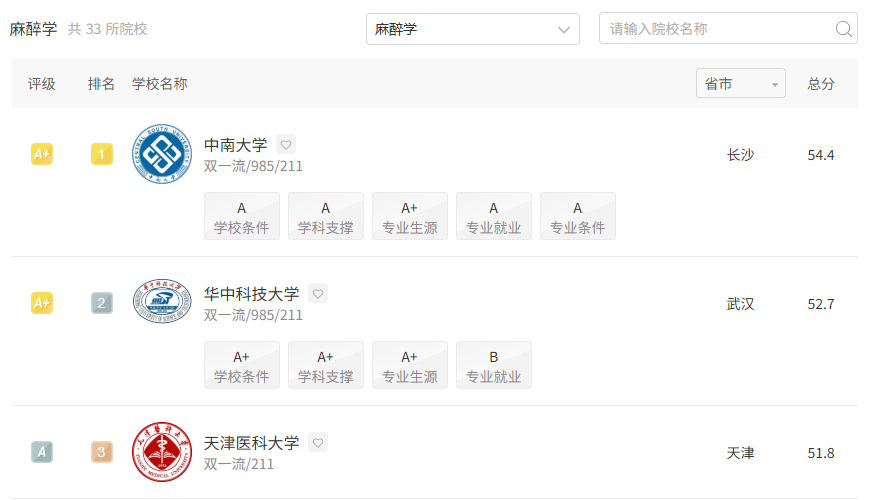This screenshot has width=873, height=500.
Task: Click the 华中科技大学 school logo
Action: pyautogui.click(x=162, y=301)
